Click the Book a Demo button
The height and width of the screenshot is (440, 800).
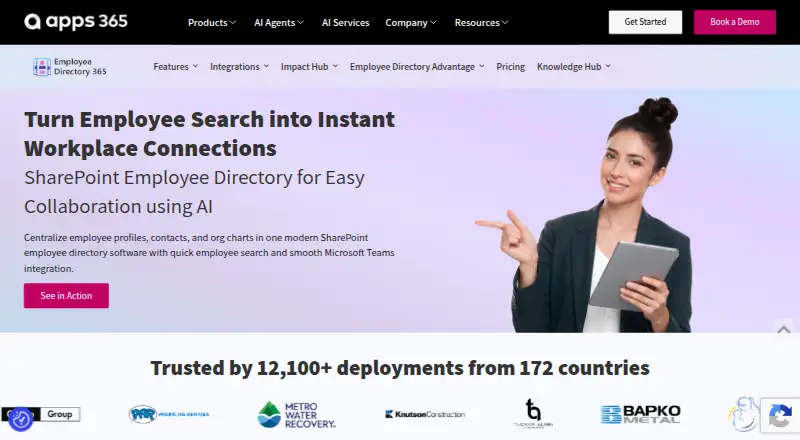click(x=735, y=22)
